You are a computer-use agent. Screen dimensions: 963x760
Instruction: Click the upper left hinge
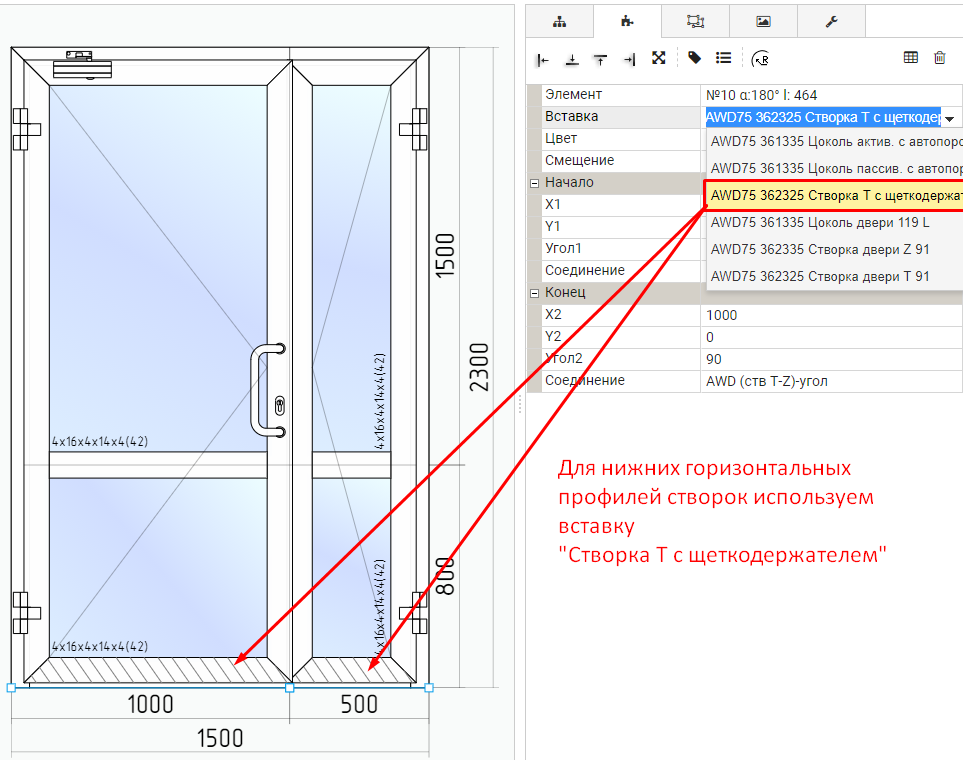26,129
